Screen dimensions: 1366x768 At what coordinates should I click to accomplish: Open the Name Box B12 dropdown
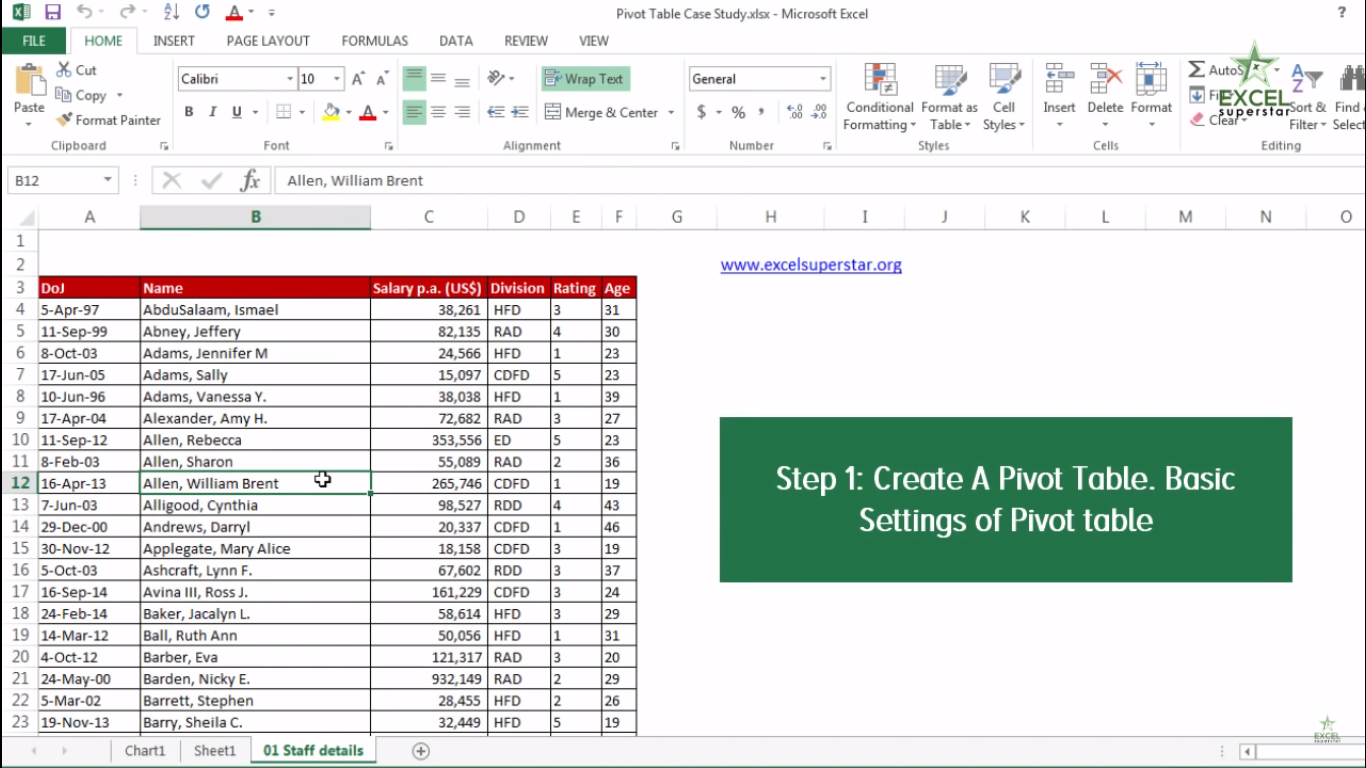[x=107, y=181]
